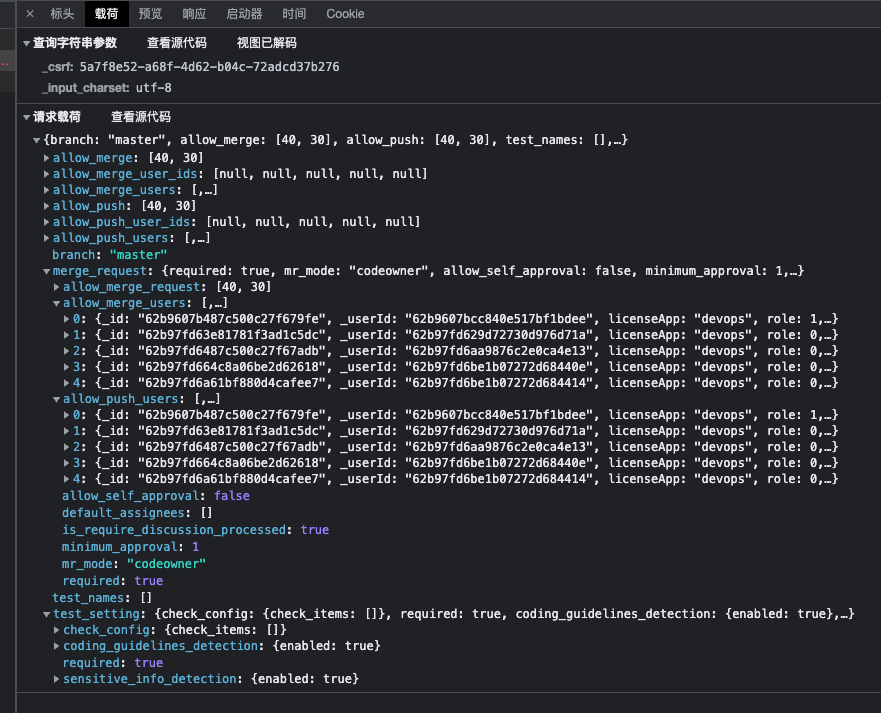881x713 pixels.
Task: Expand allow_merge_user_ids array
Action: pos(47,174)
